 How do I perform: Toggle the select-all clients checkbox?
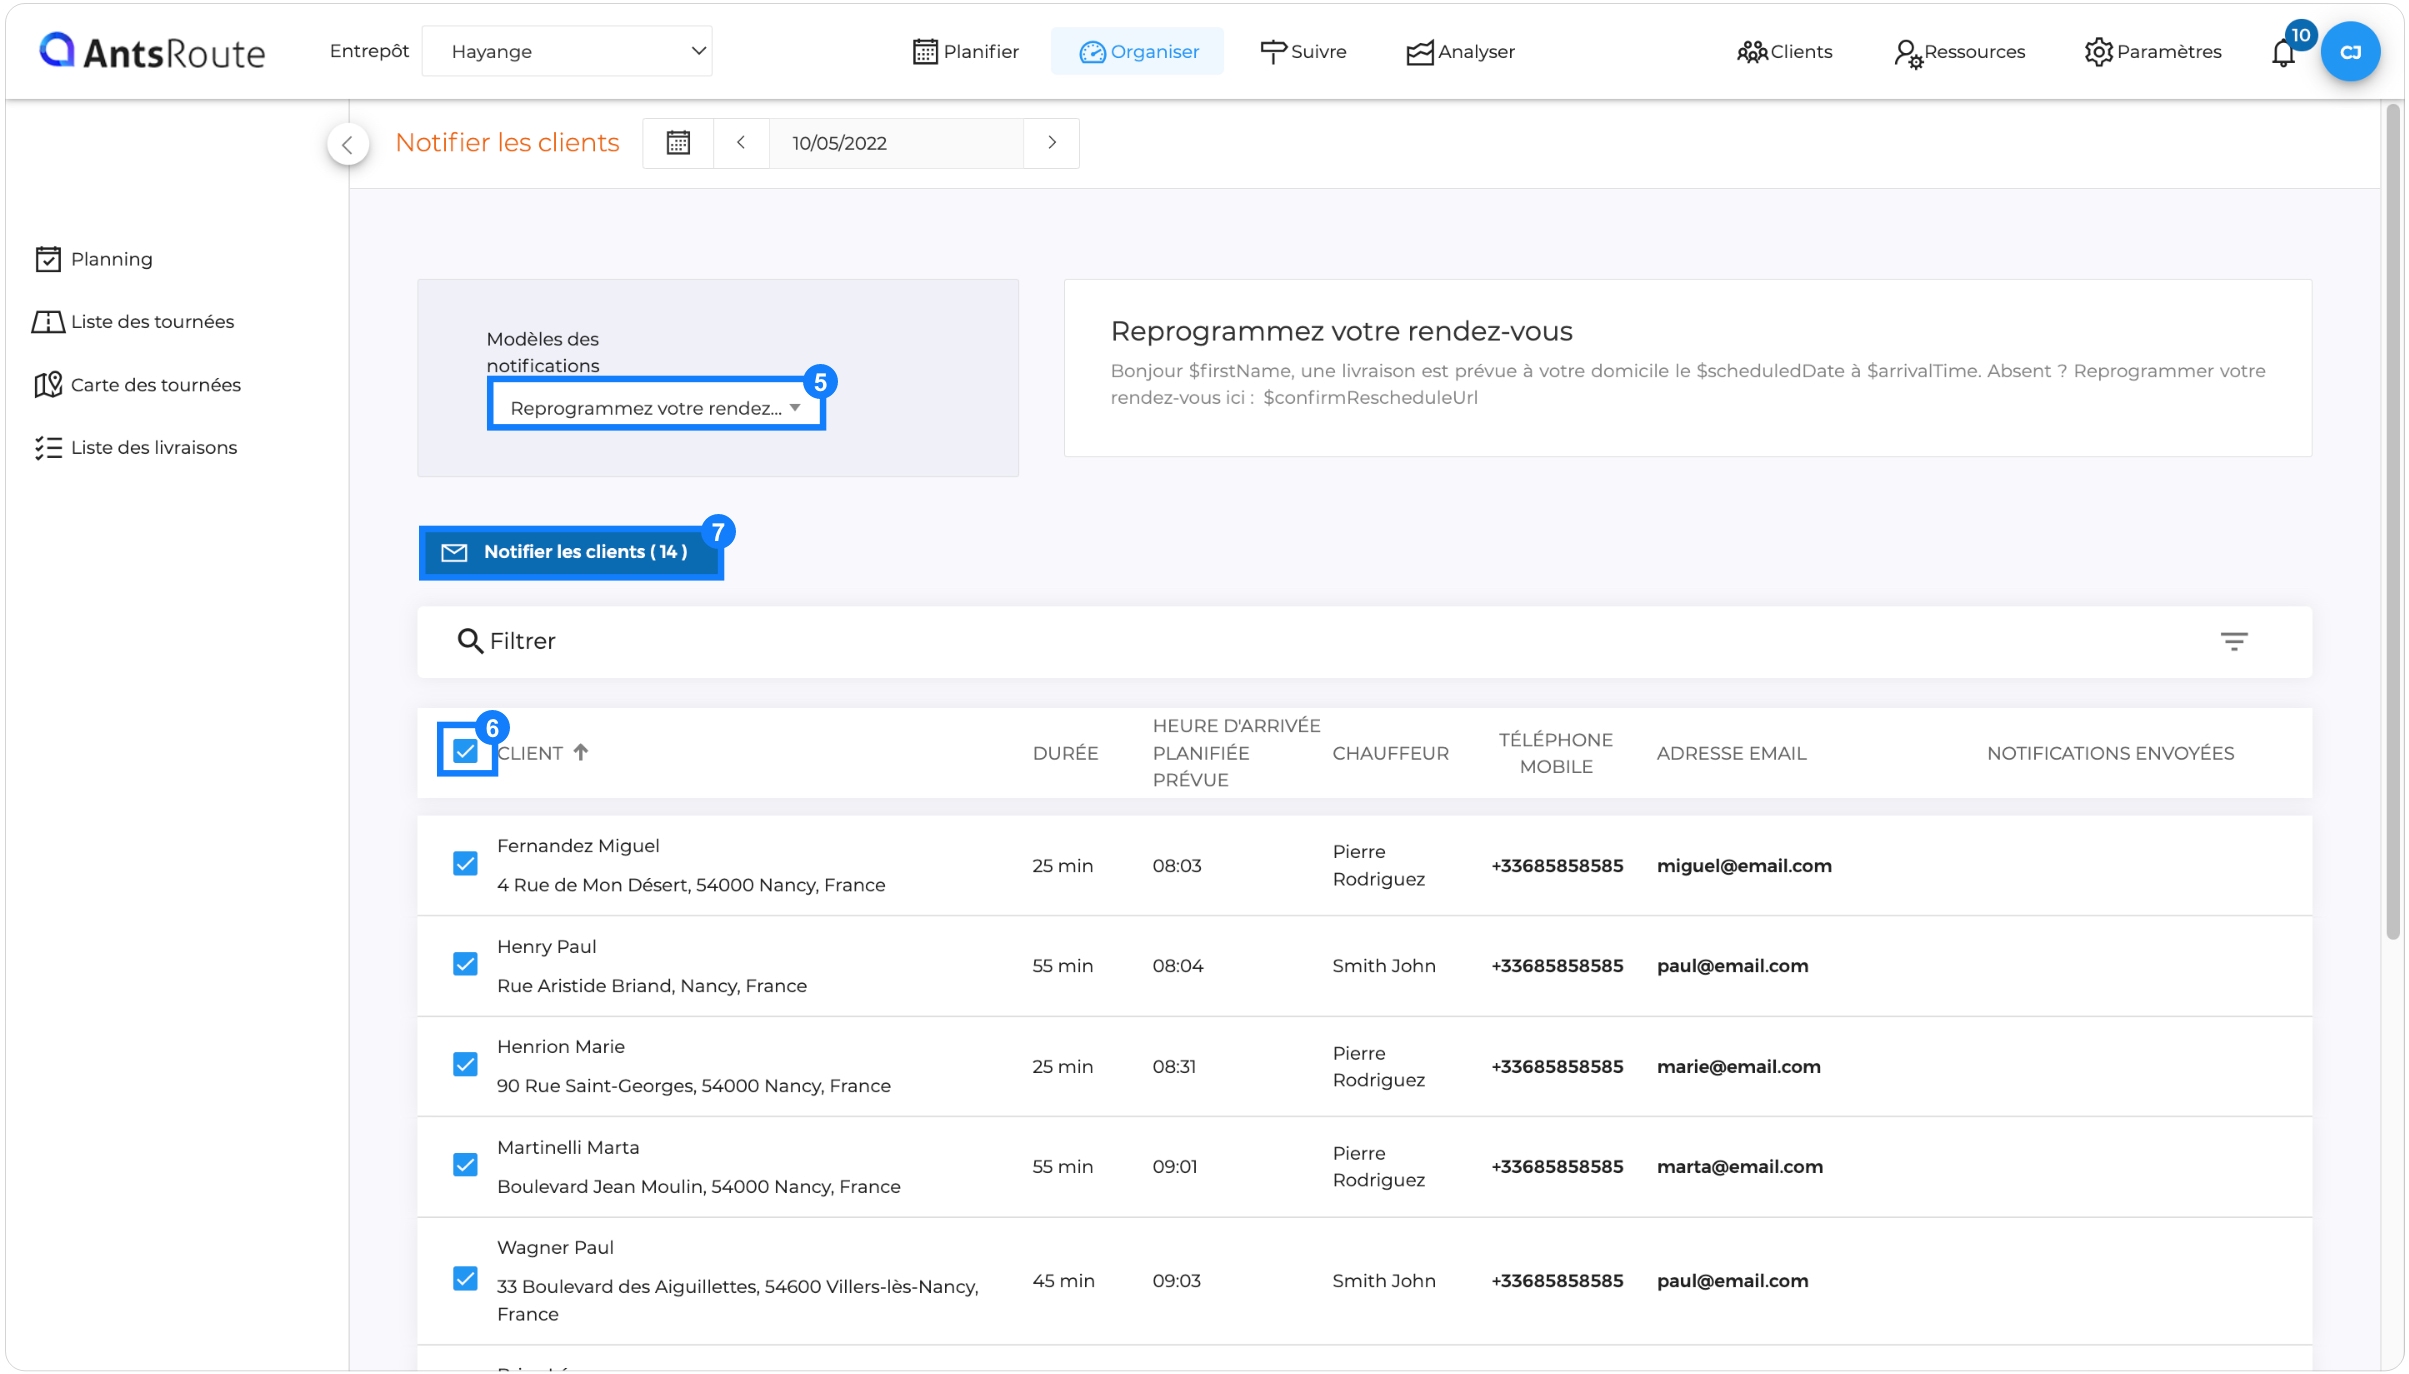pos(465,751)
